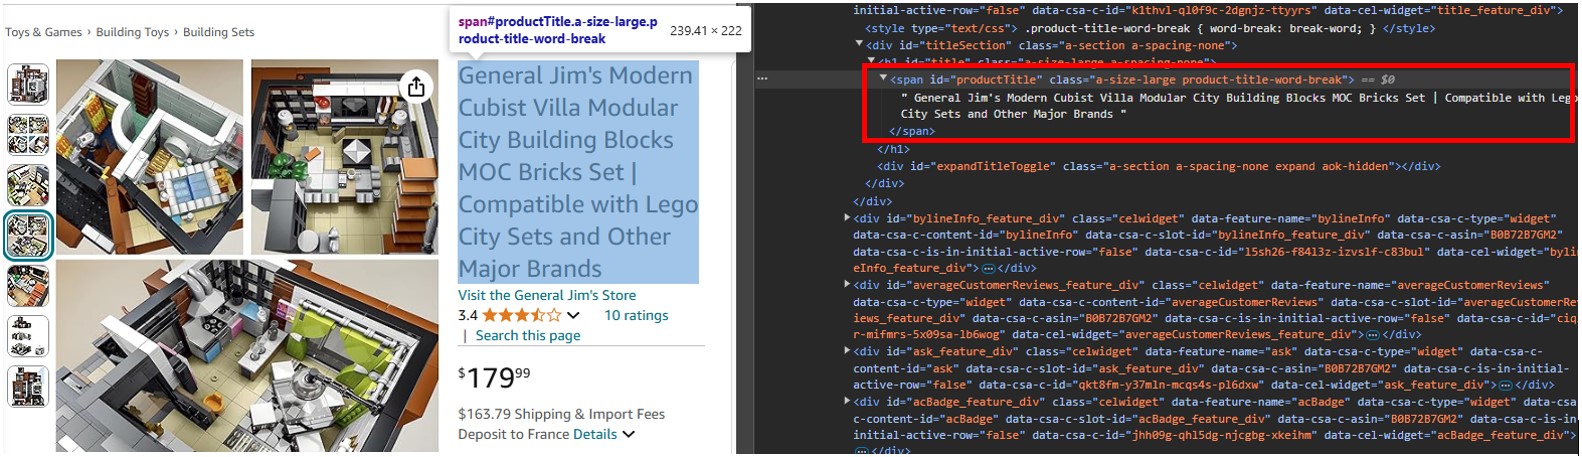Open star rating popover chevron
1582x457 pixels.
573,315
